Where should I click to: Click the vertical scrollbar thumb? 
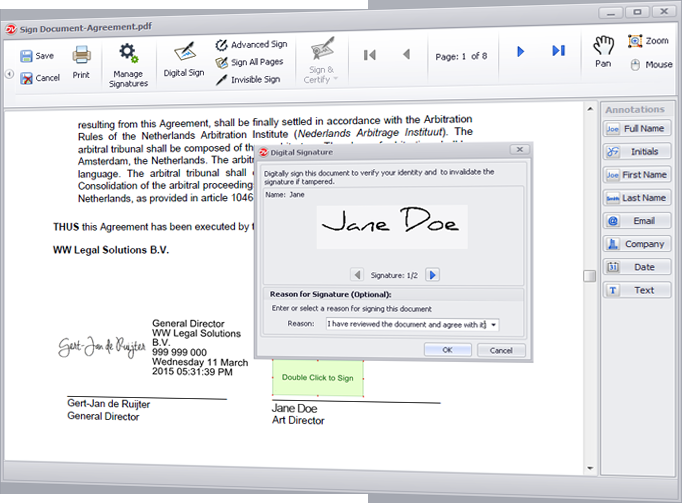(x=589, y=276)
